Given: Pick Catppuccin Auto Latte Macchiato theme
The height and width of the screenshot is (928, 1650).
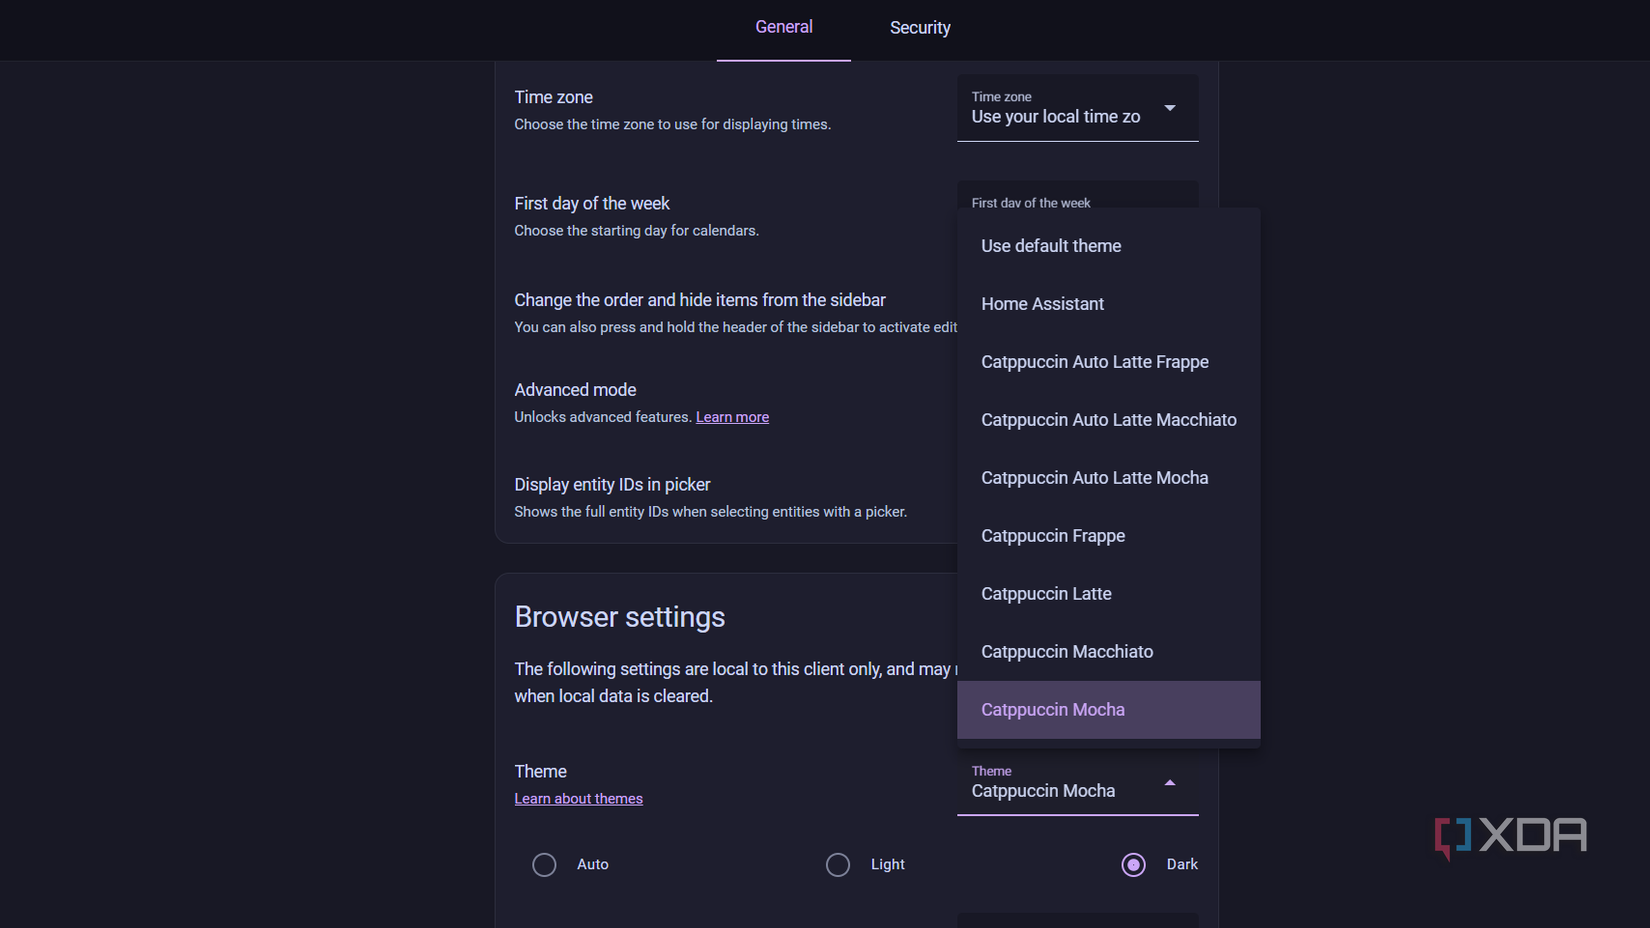Looking at the screenshot, I should pos(1108,420).
